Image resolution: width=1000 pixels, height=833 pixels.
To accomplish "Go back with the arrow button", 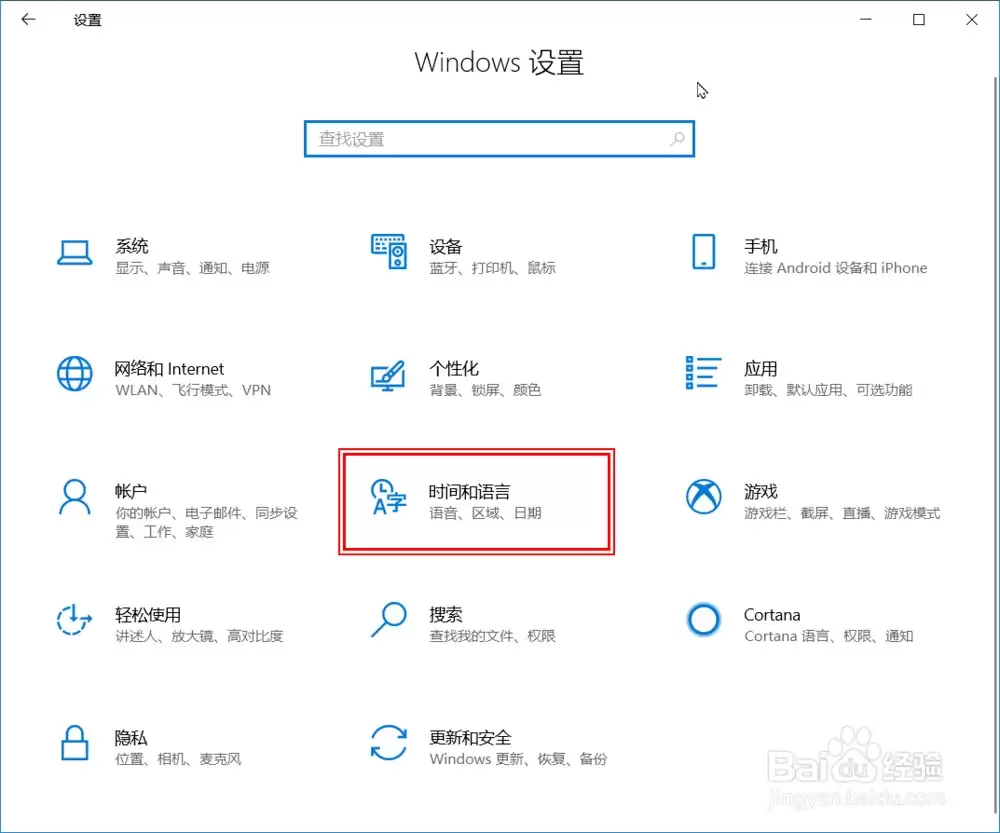I will tap(28, 20).
